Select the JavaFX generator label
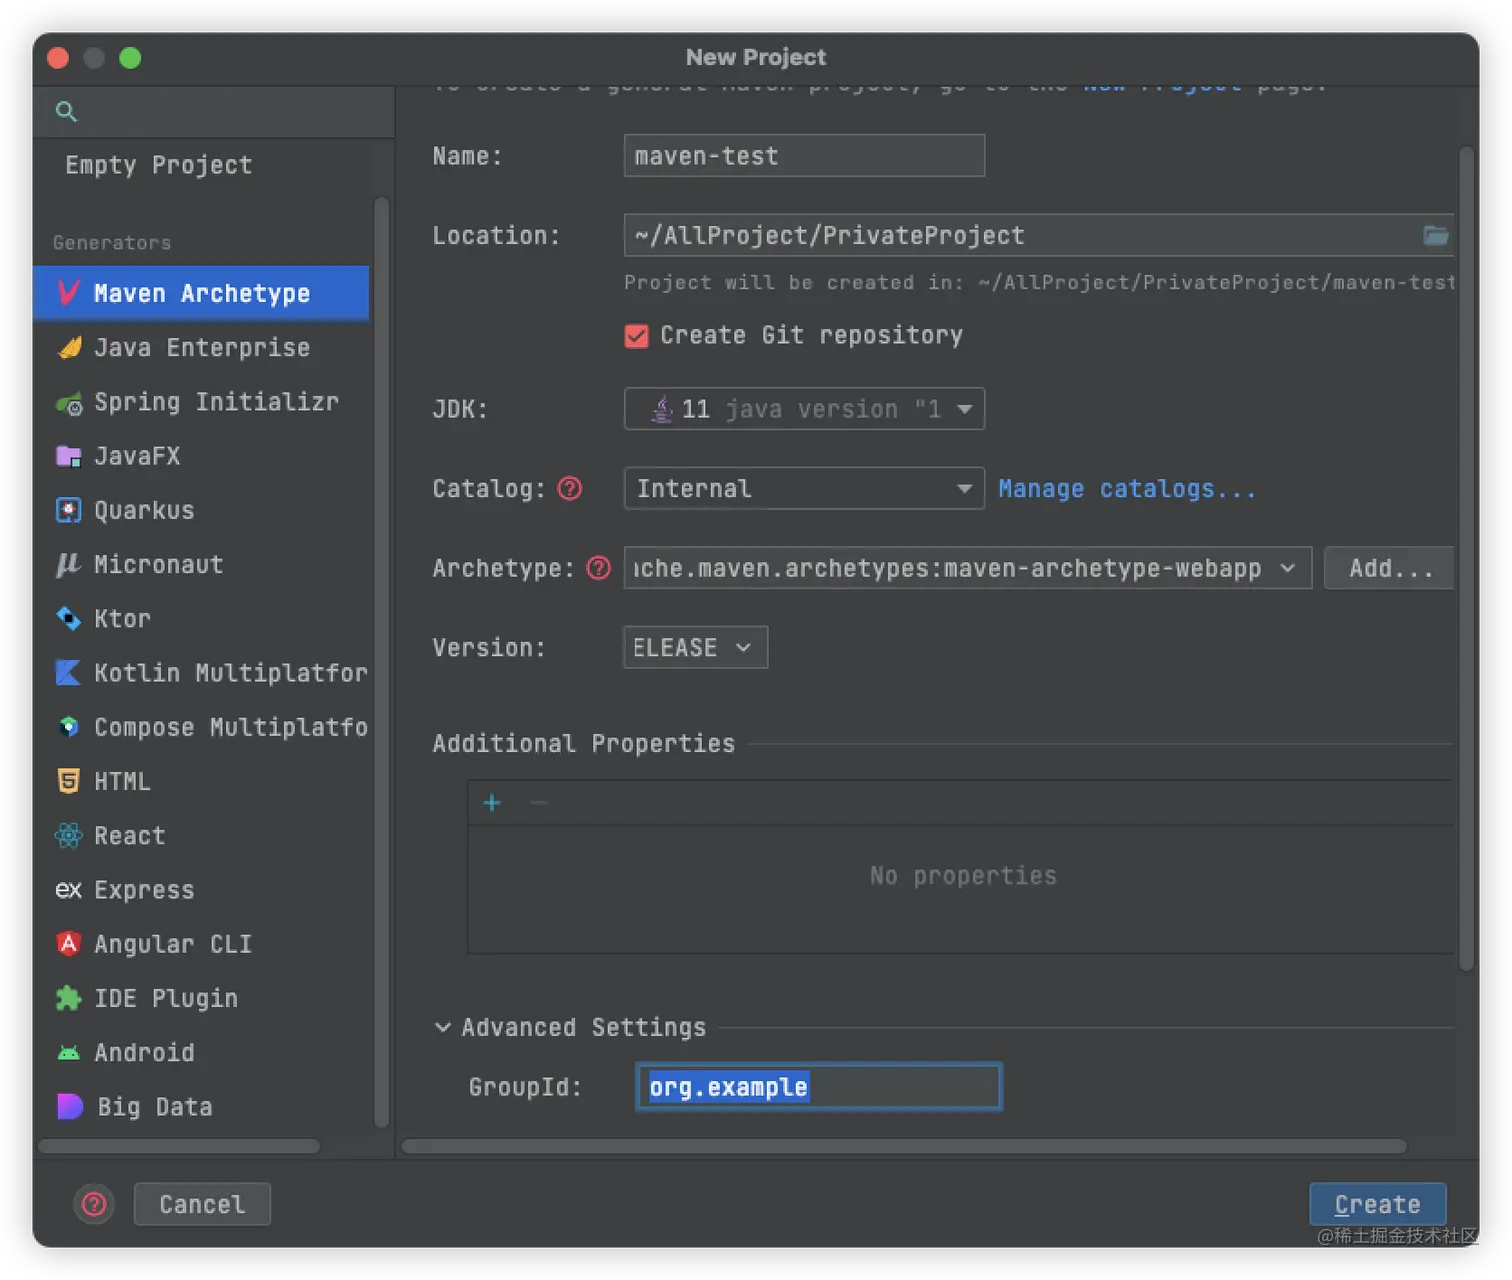Image resolution: width=1512 pixels, height=1280 pixels. pos(137,456)
